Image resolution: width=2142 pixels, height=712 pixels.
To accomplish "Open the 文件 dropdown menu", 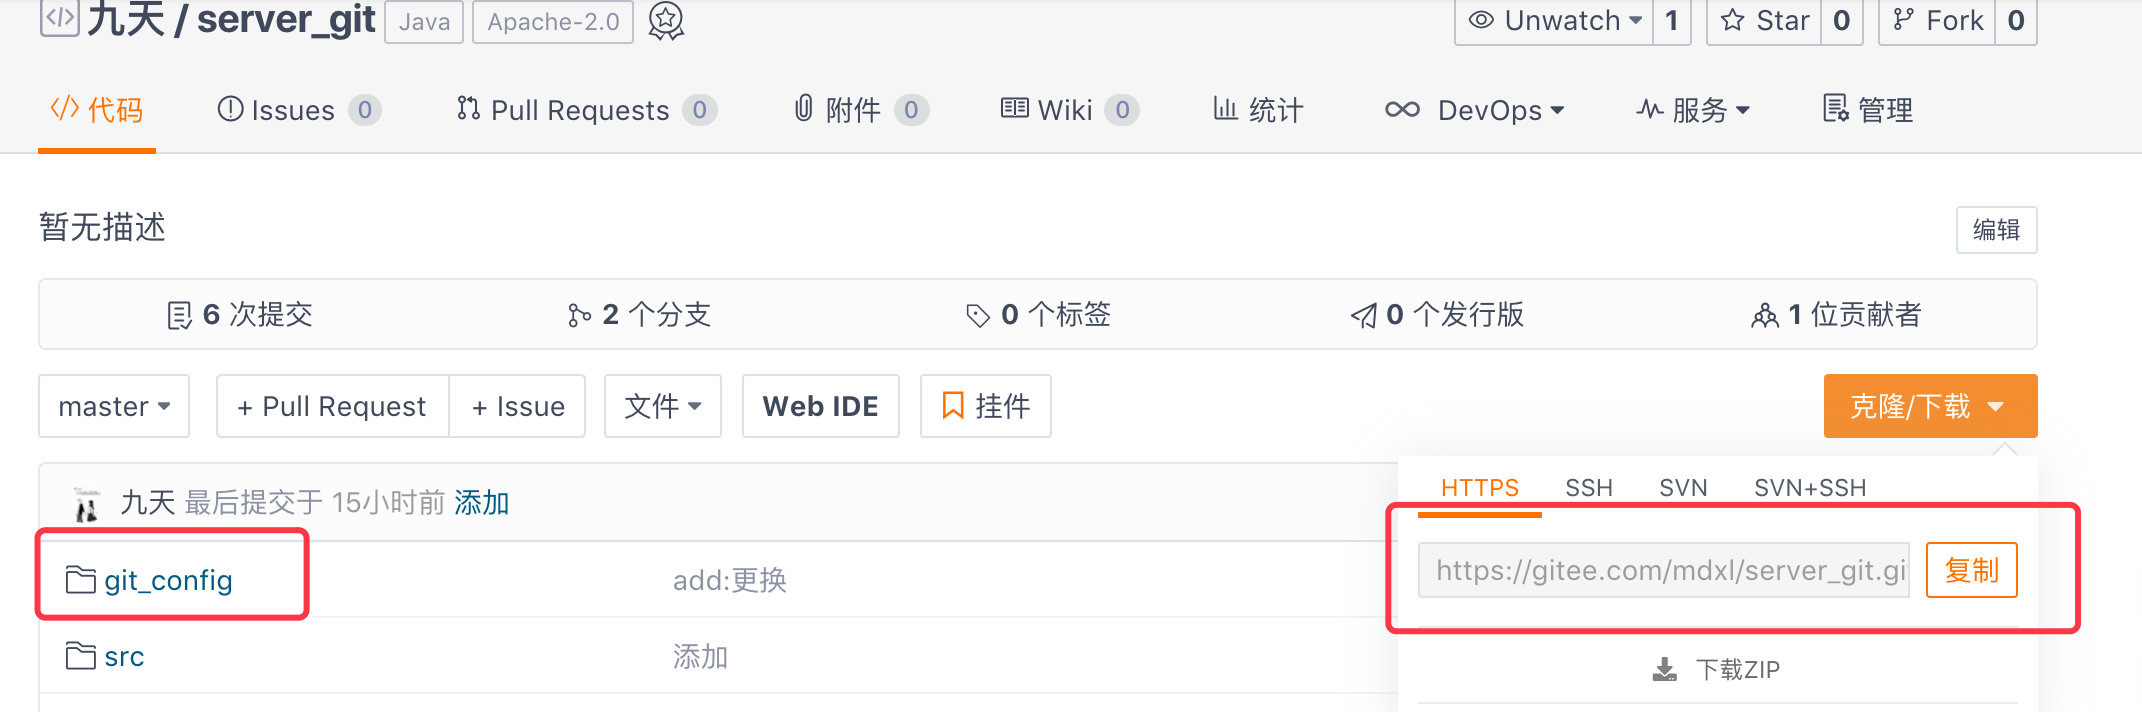I will [662, 406].
